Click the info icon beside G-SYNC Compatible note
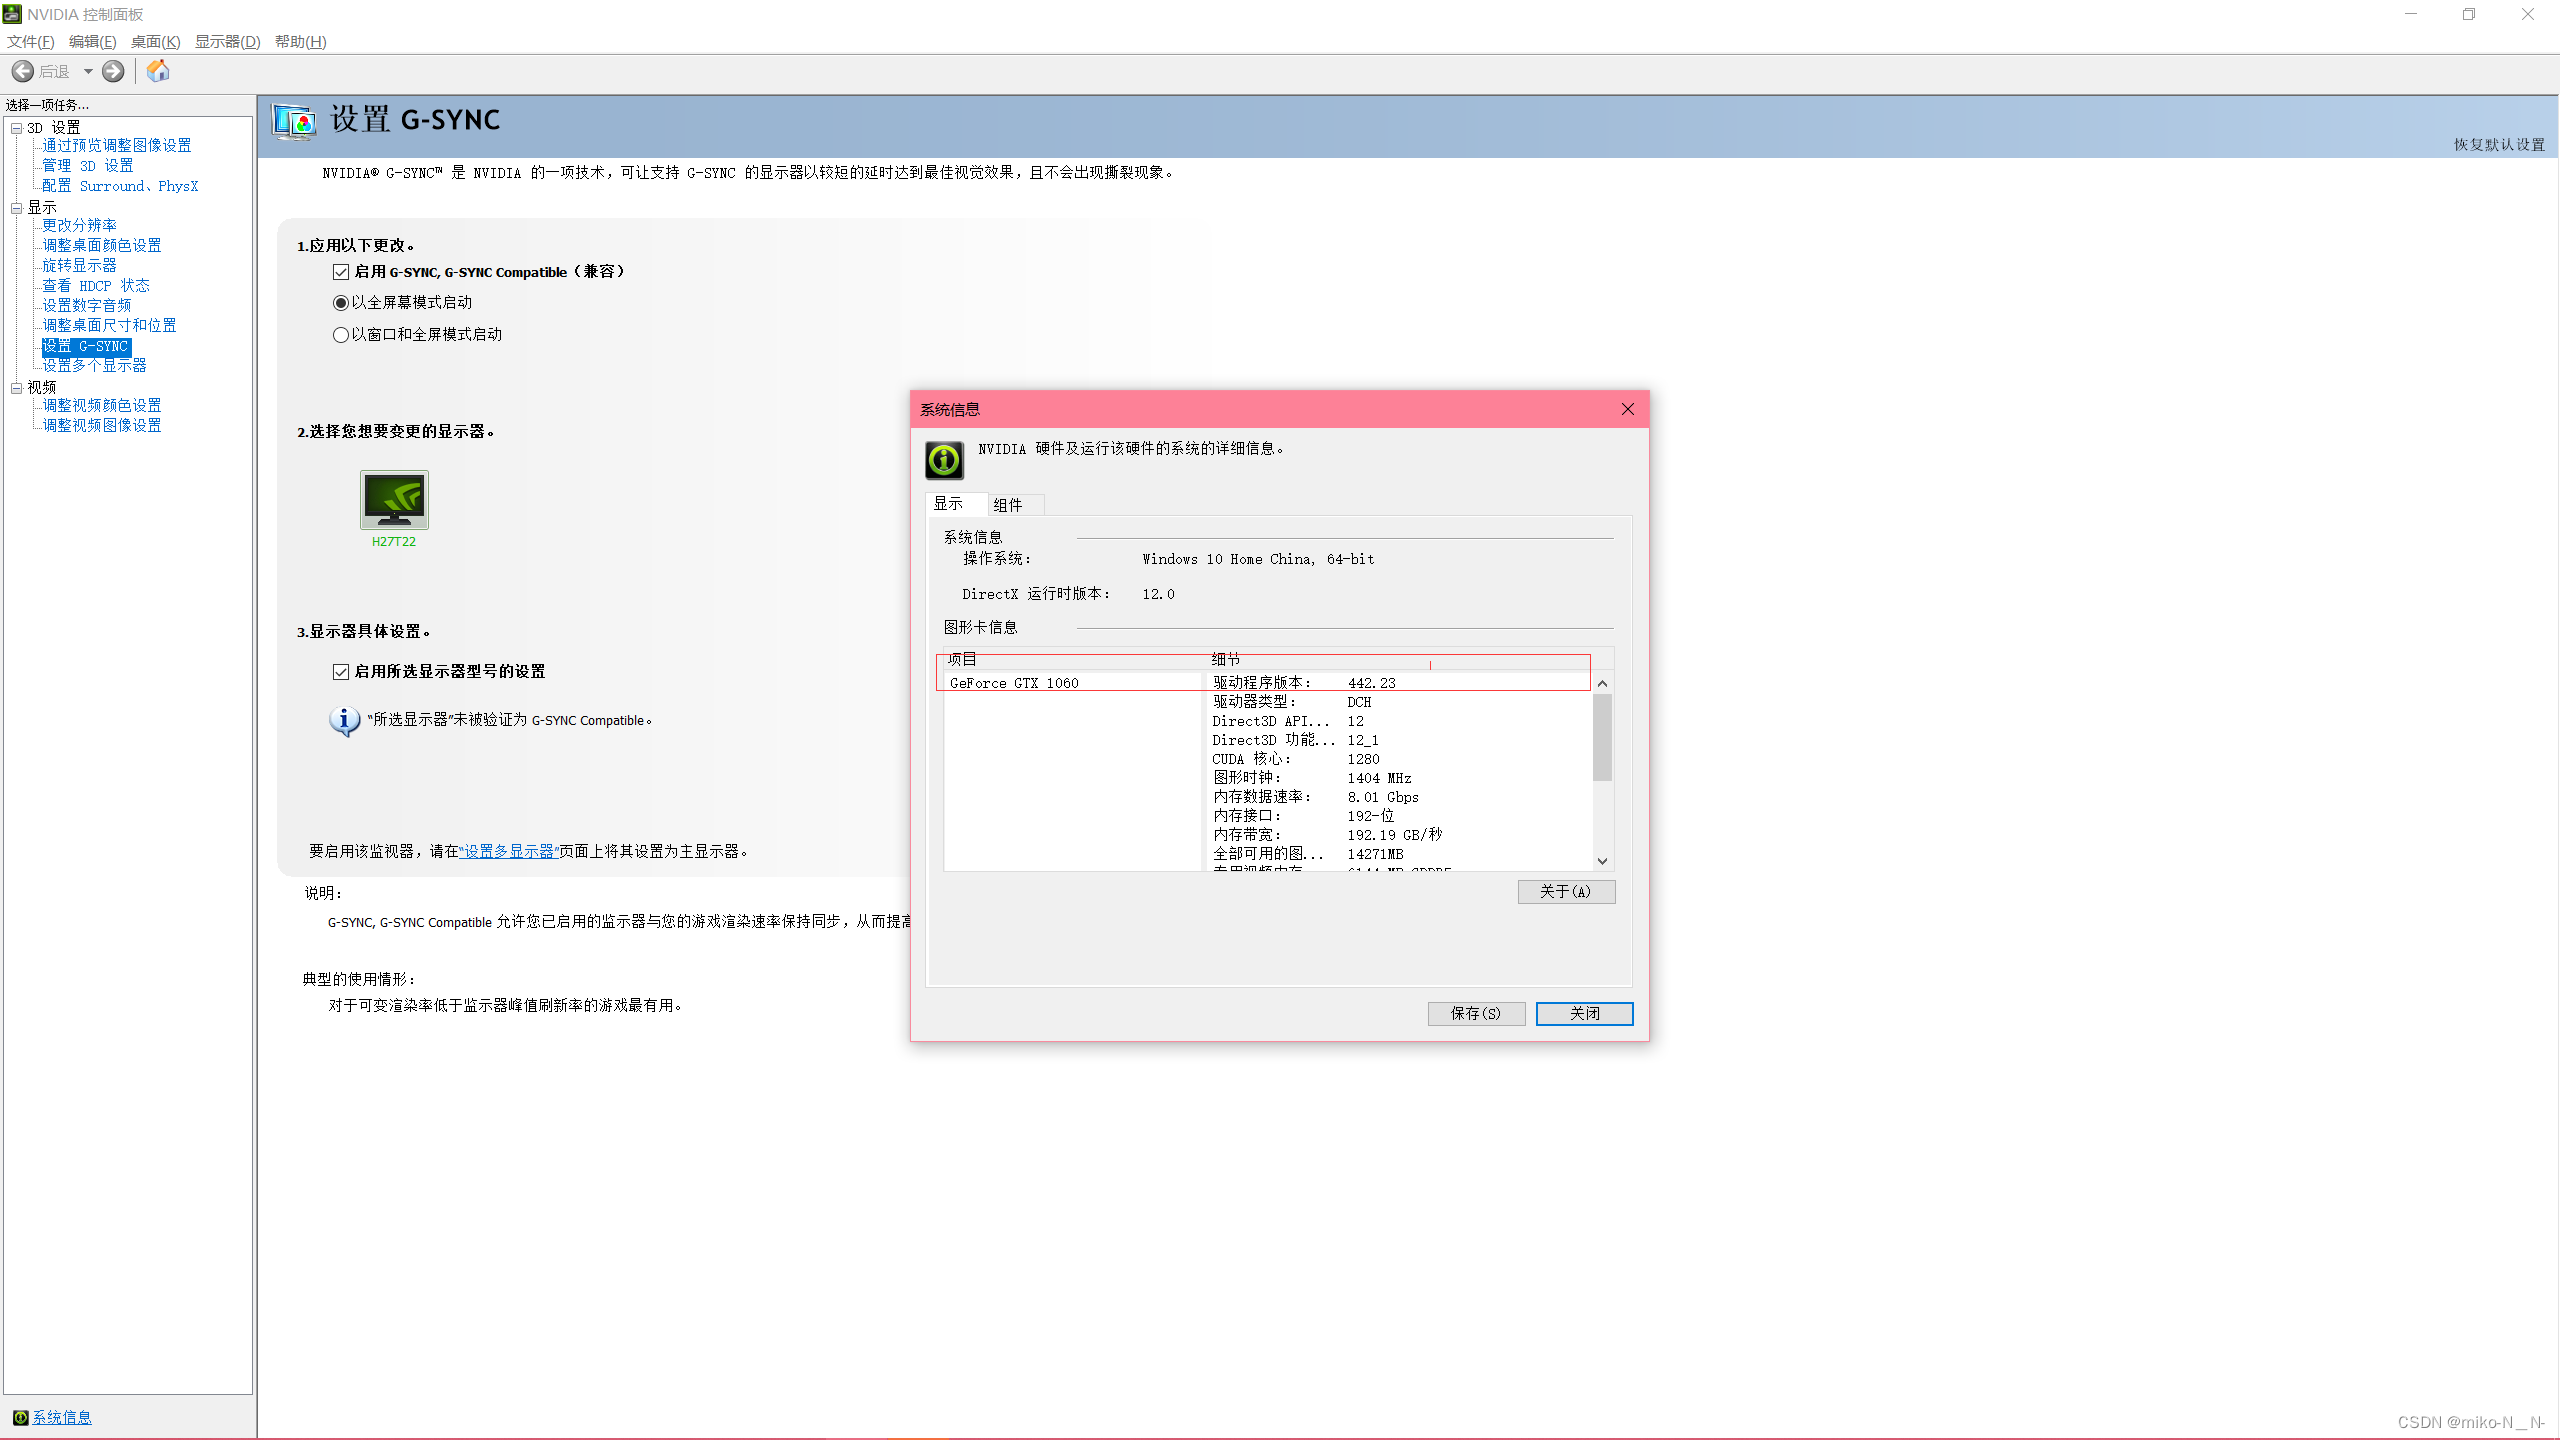The image size is (2560, 1440). [x=345, y=721]
